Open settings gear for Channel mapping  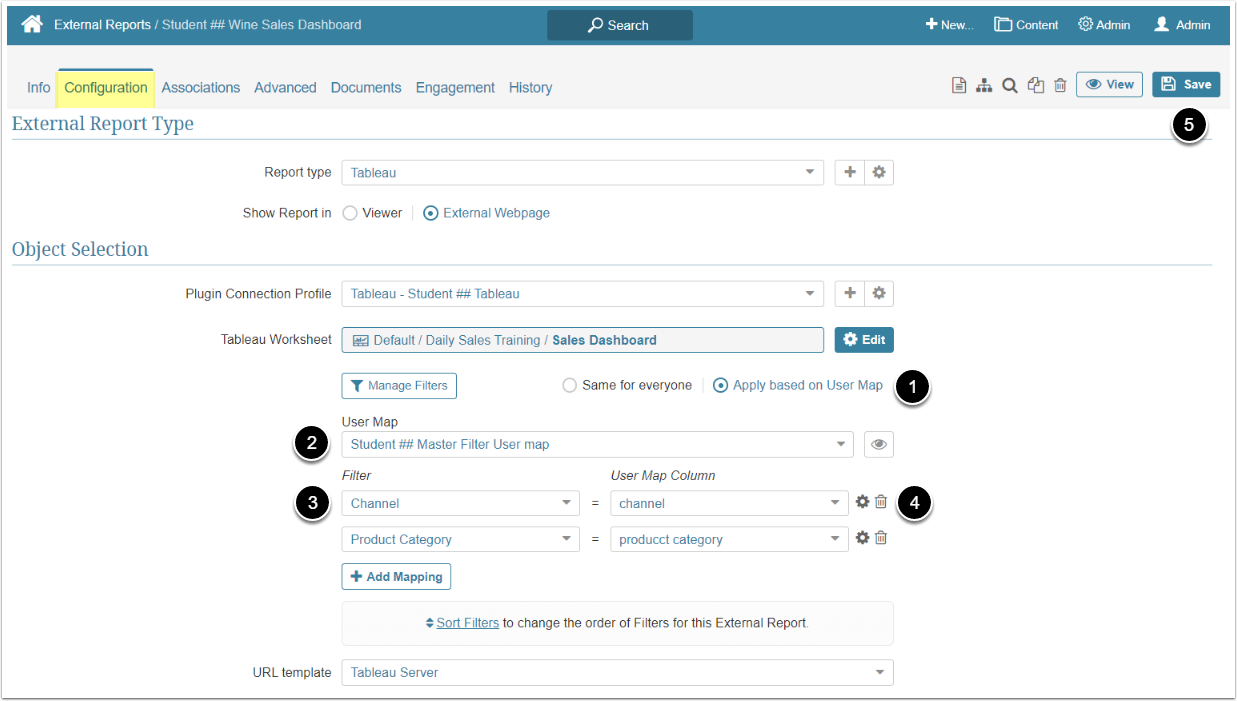coord(862,502)
